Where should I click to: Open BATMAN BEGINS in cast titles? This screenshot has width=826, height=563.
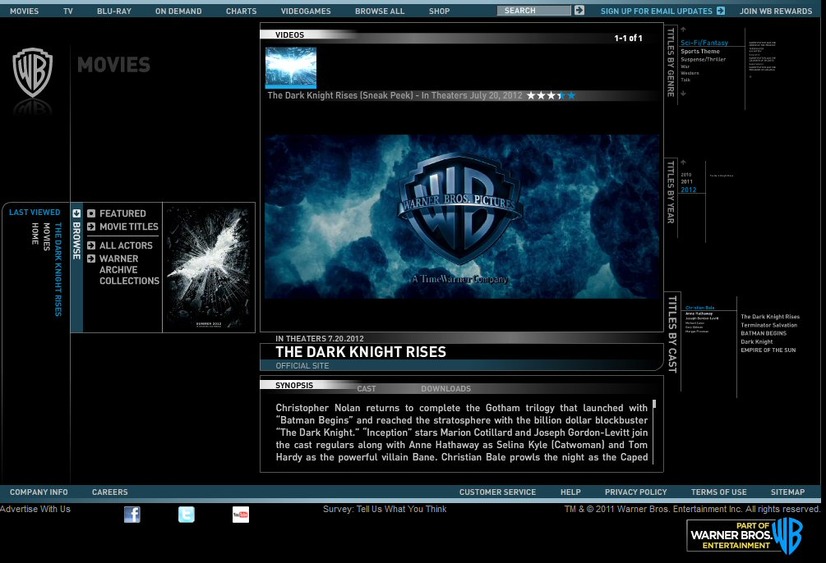click(x=763, y=333)
